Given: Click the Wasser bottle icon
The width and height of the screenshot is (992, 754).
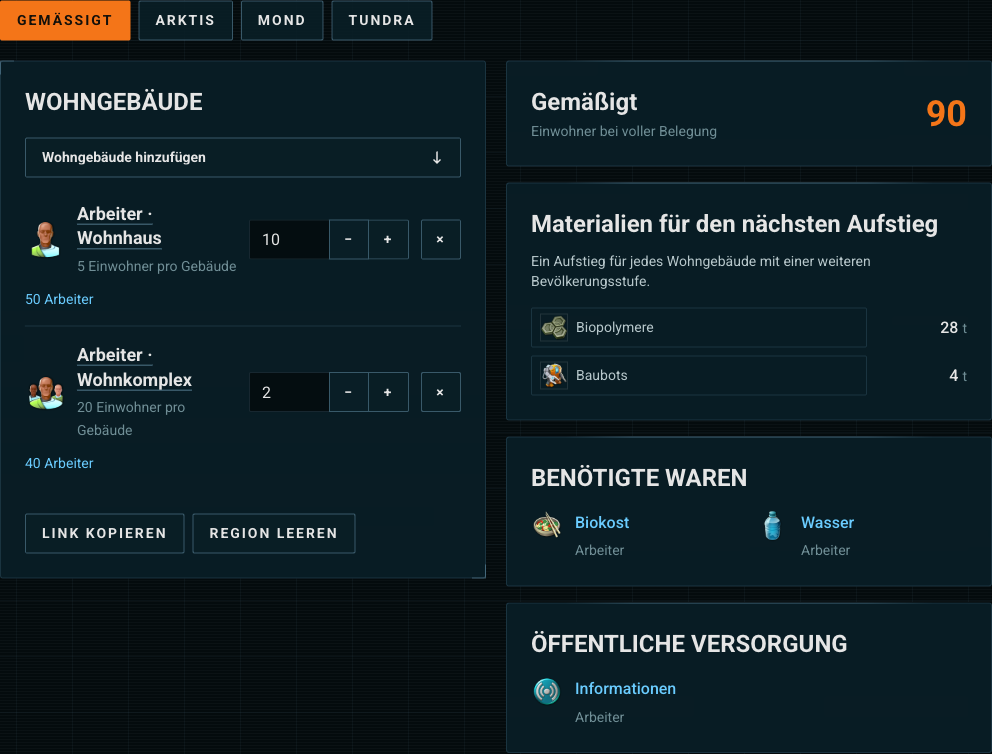Looking at the screenshot, I should pyautogui.click(x=772, y=526).
